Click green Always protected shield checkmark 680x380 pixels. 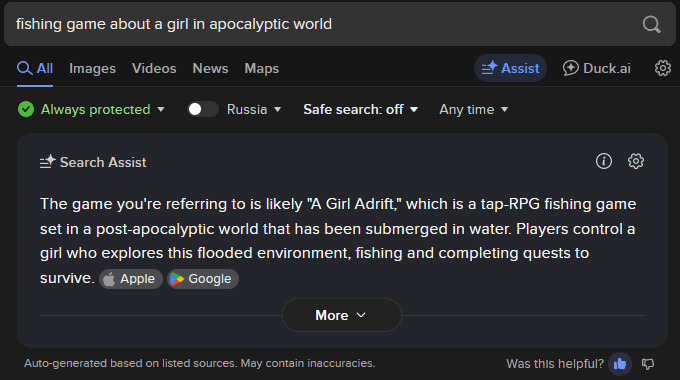click(x=26, y=109)
